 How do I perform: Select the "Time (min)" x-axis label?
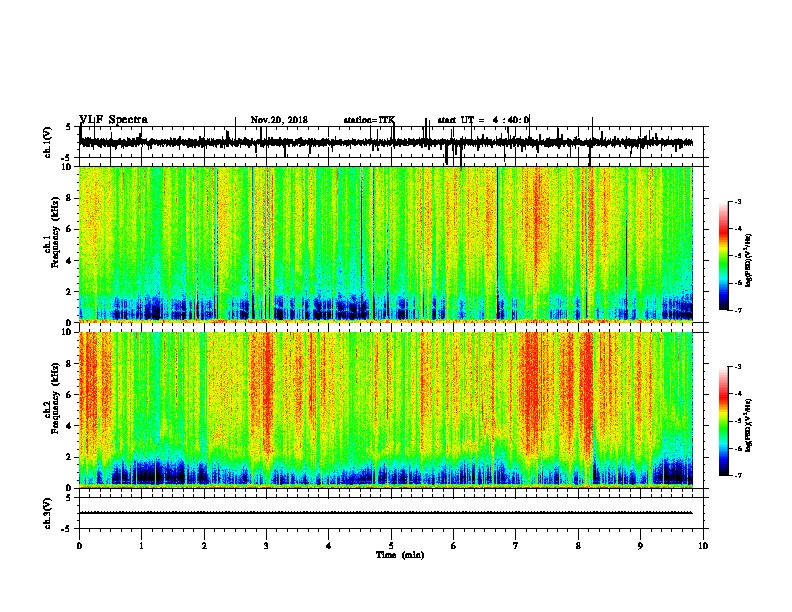coord(400,555)
